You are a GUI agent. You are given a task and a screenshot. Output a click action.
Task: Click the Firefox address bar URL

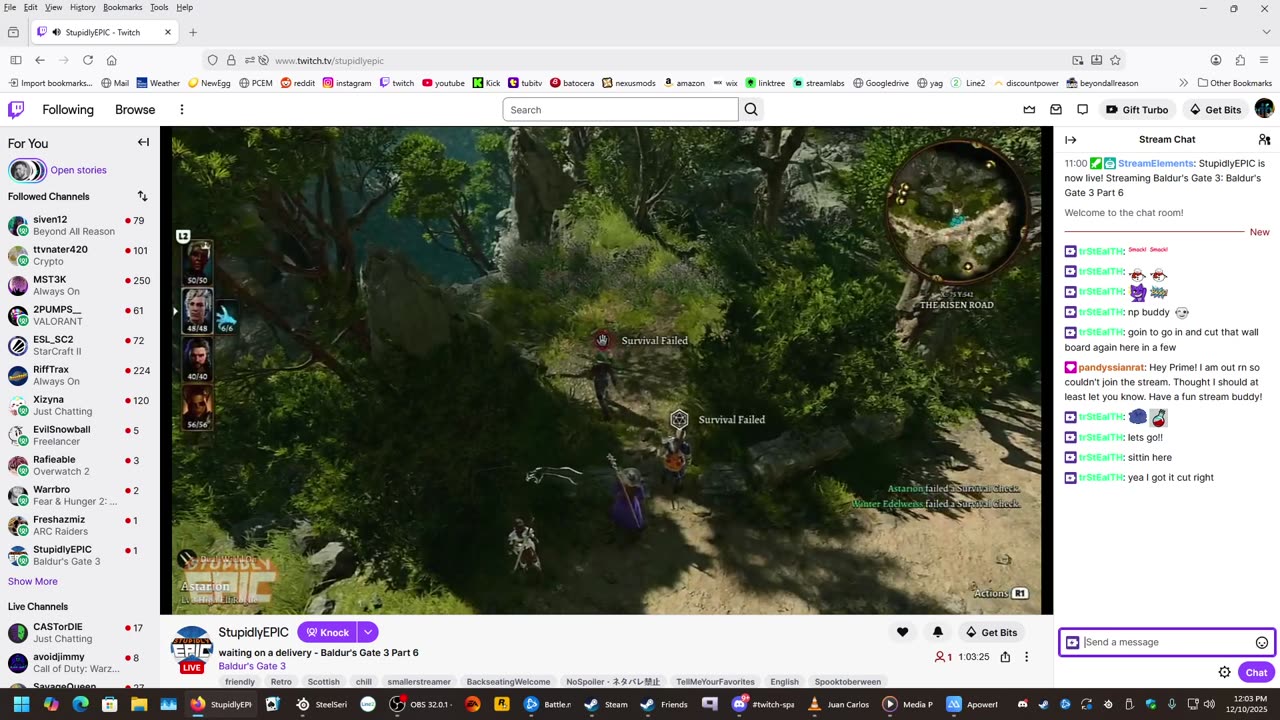pyautogui.click(x=329, y=60)
